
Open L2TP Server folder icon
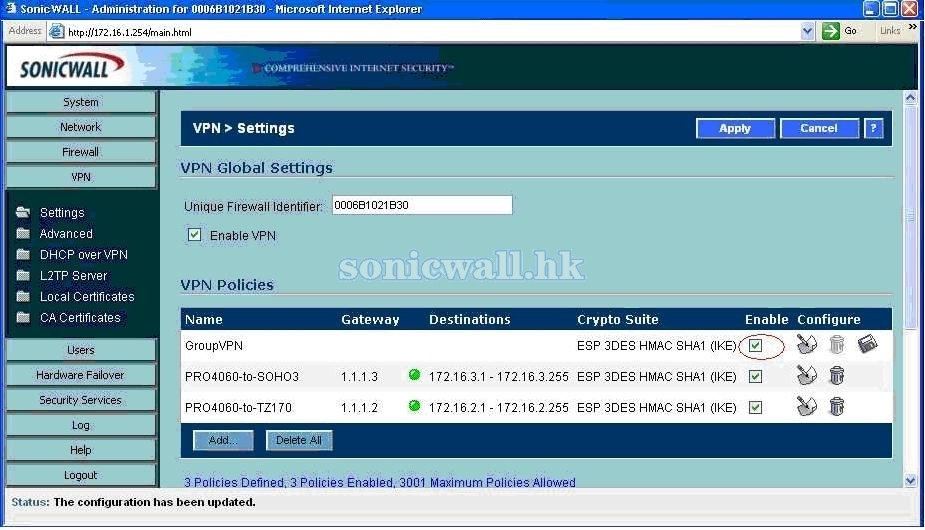[x=23, y=275]
